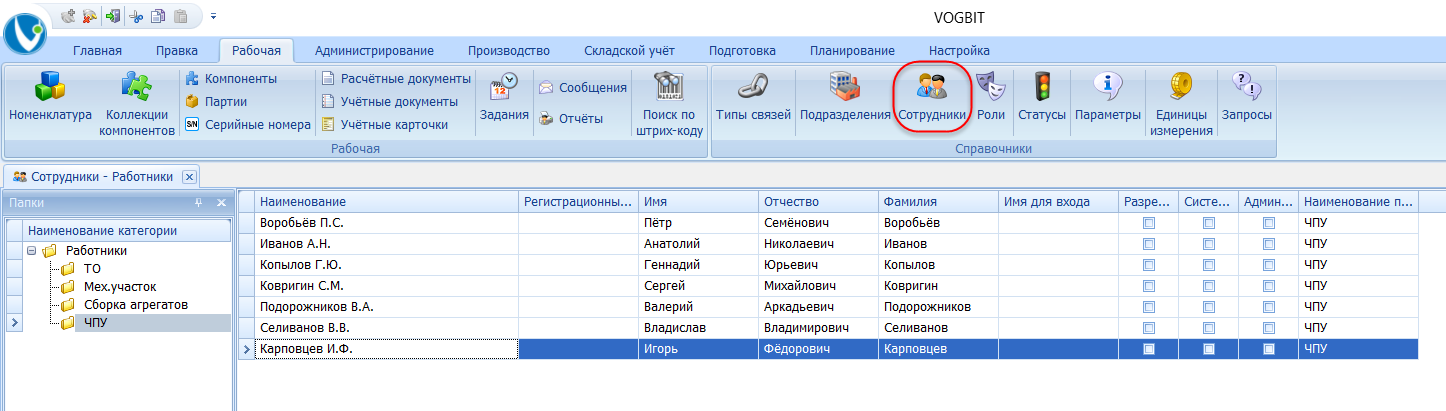Toggle Разре... checkbox for Ковригин С.М.
1446x411 pixels.
pyautogui.click(x=1149, y=285)
